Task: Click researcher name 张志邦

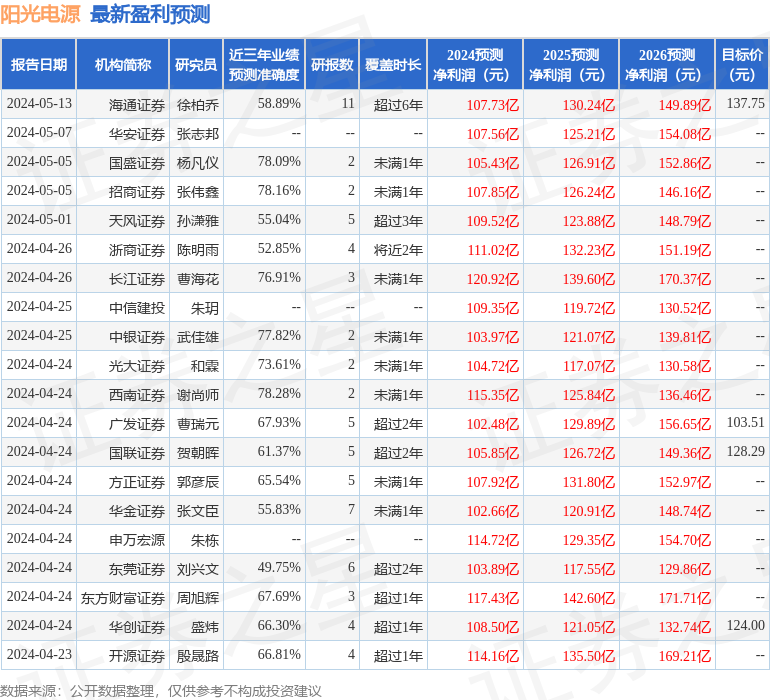Action: tap(198, 134)
